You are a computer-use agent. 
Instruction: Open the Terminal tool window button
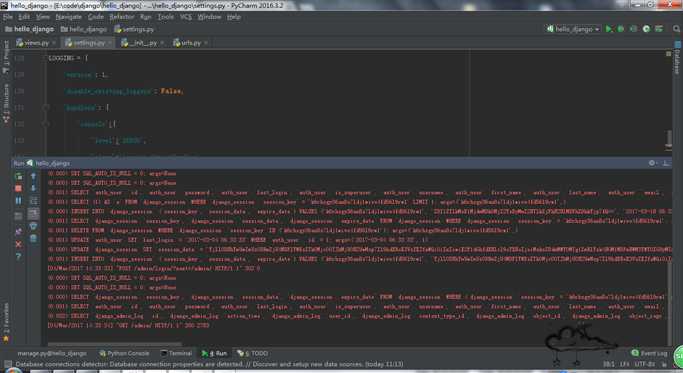point(176,353)
